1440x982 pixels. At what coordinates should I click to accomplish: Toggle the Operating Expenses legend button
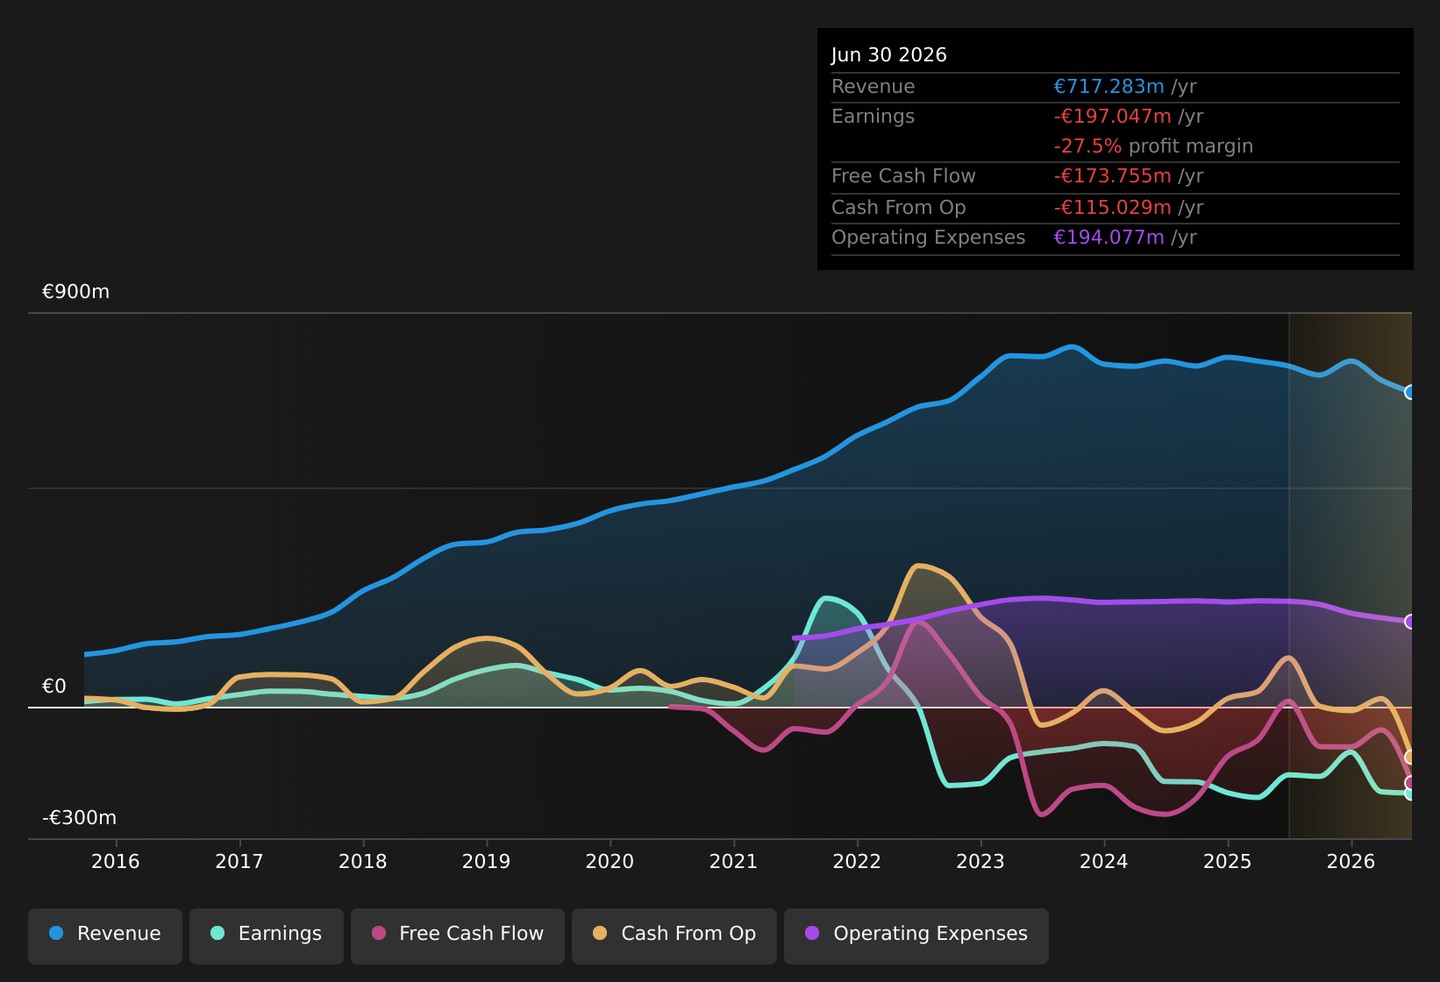(x=916, y=936)
